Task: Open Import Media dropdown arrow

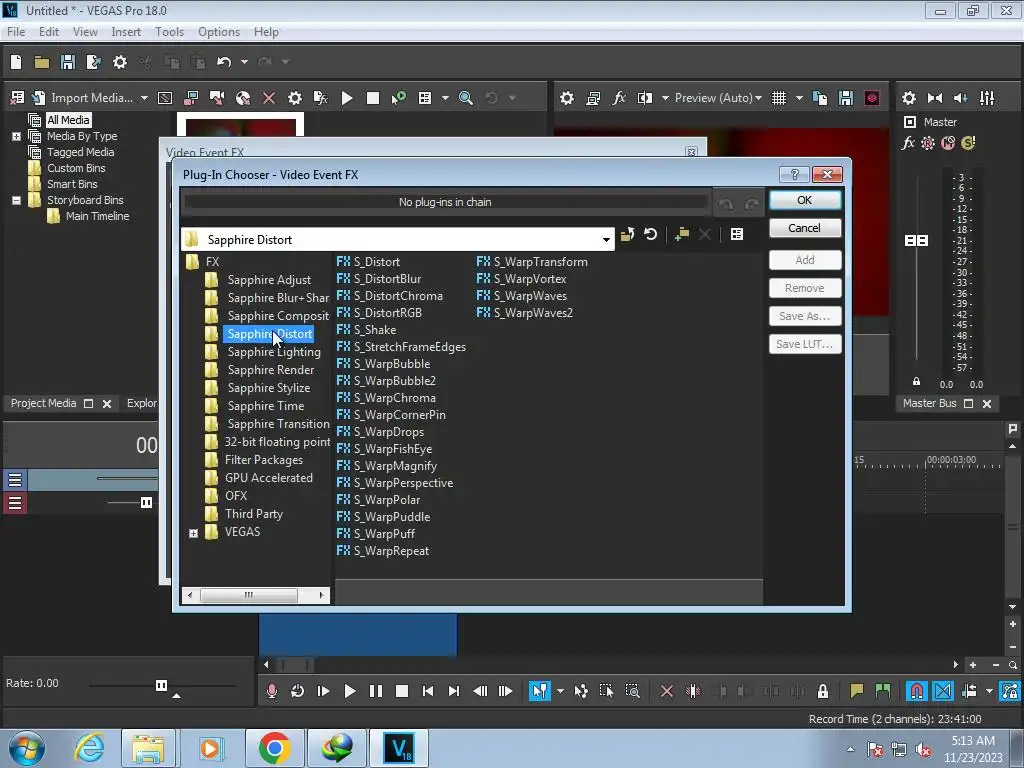Action: [x=144, y=98]
